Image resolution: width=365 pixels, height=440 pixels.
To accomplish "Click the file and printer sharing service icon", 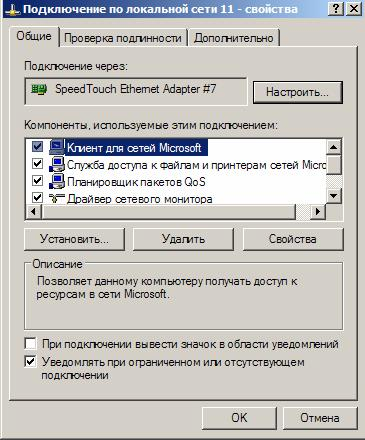I will click(x=57, y=164).
